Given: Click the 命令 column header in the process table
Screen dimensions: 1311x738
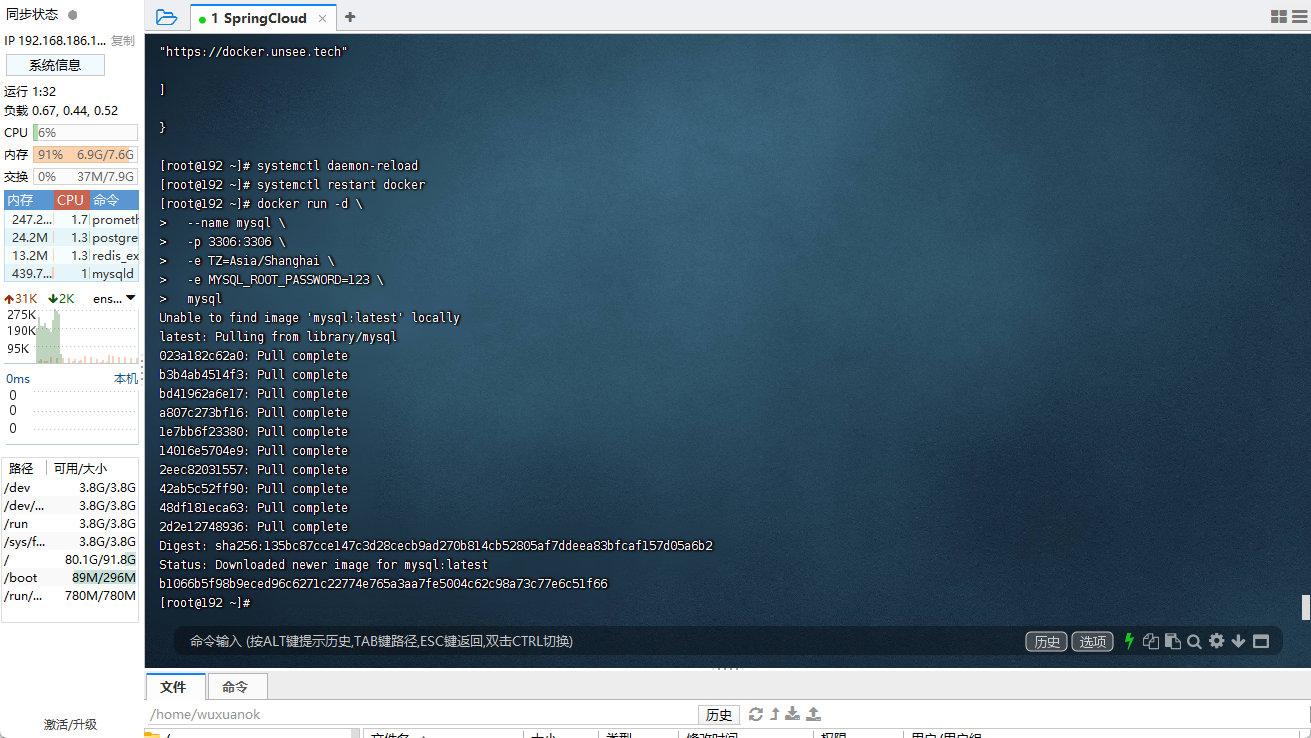Looking at the screenshot, I should tap(114, 200).
